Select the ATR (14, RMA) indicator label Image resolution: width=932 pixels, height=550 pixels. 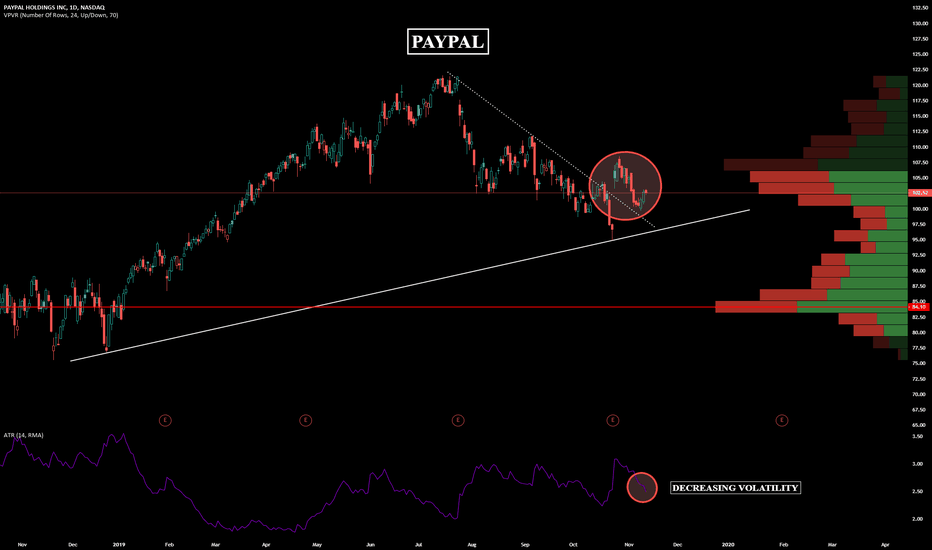tap(23, 435)
